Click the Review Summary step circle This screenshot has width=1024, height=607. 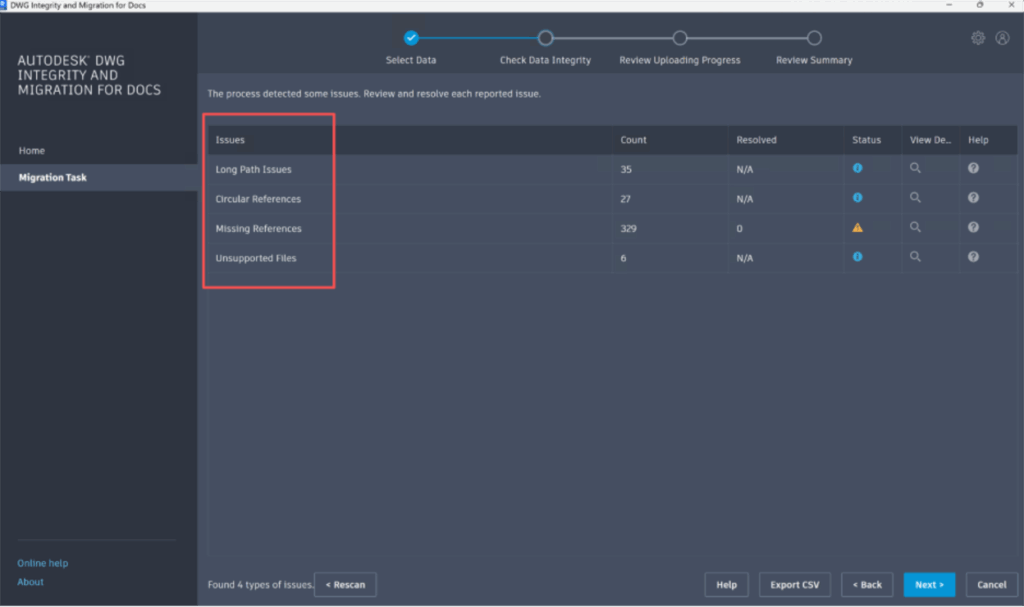coord(814,38)
